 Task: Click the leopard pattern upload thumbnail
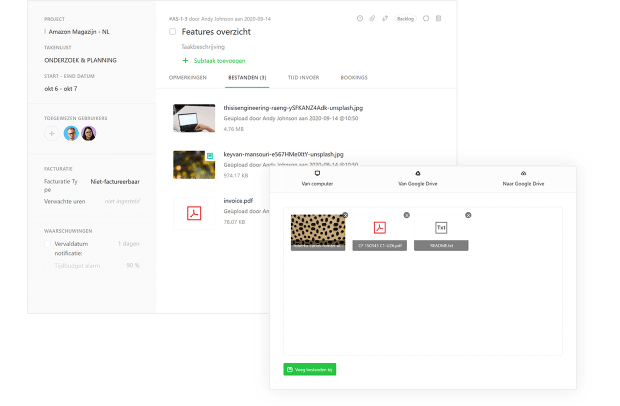coord(318,230)
